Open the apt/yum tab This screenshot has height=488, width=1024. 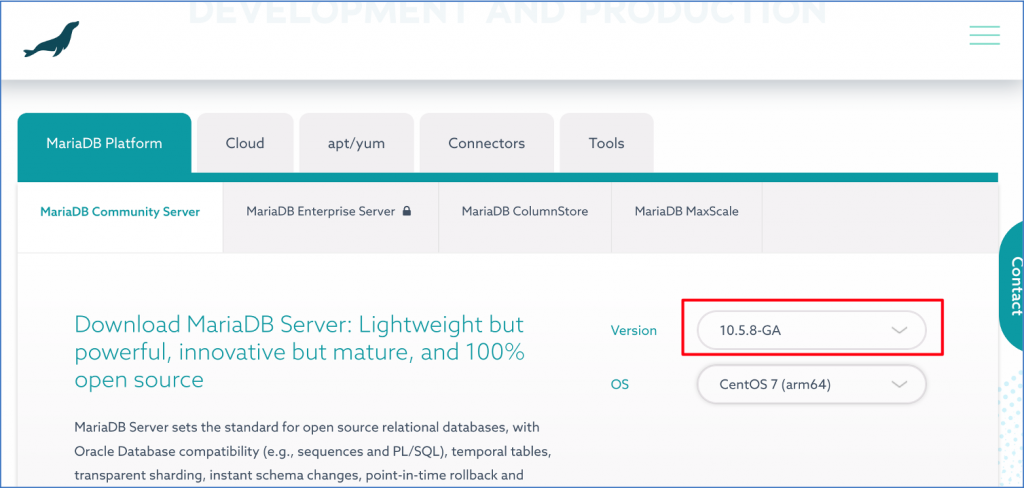[357, 143]
